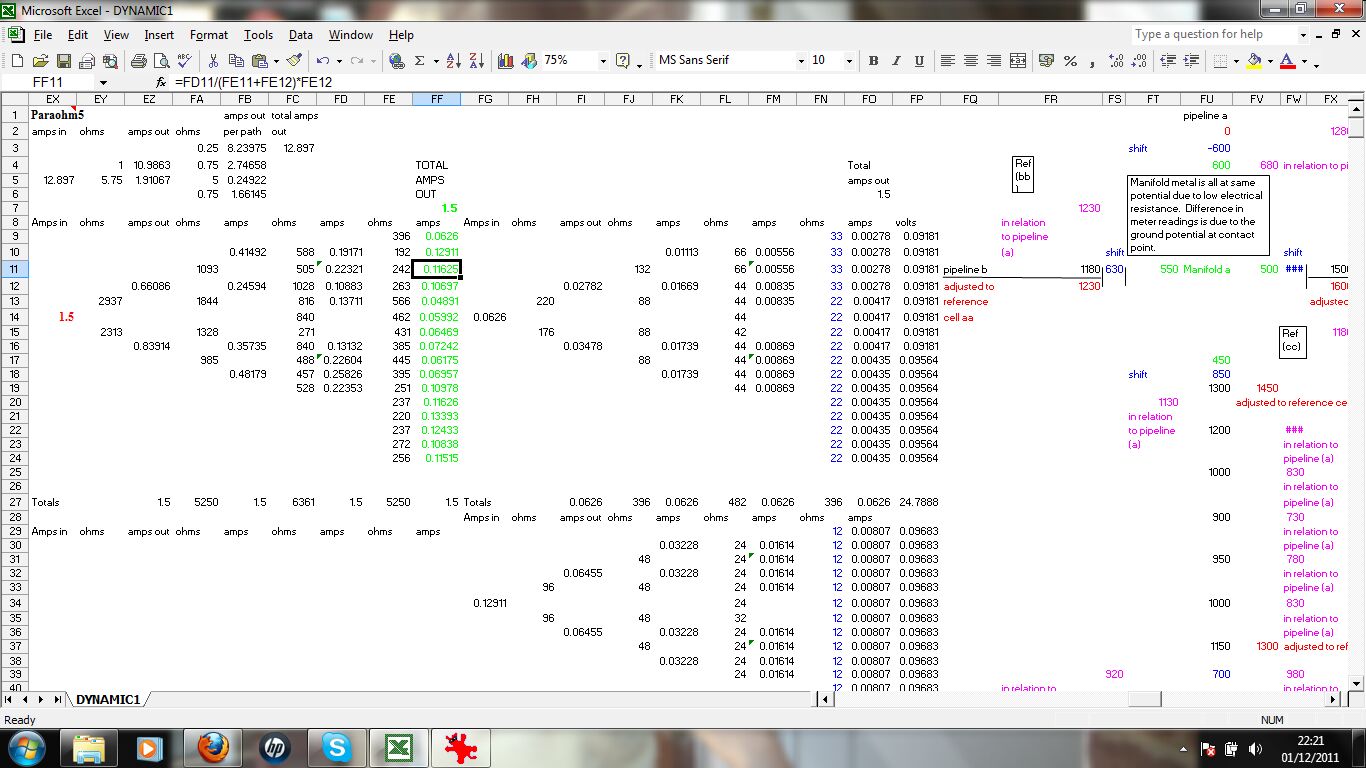Click the AutoSum sigma icon
Image resolution: width=1366 pixels, height=768 pixels.
pyautogui.click(x=420, y=61)
